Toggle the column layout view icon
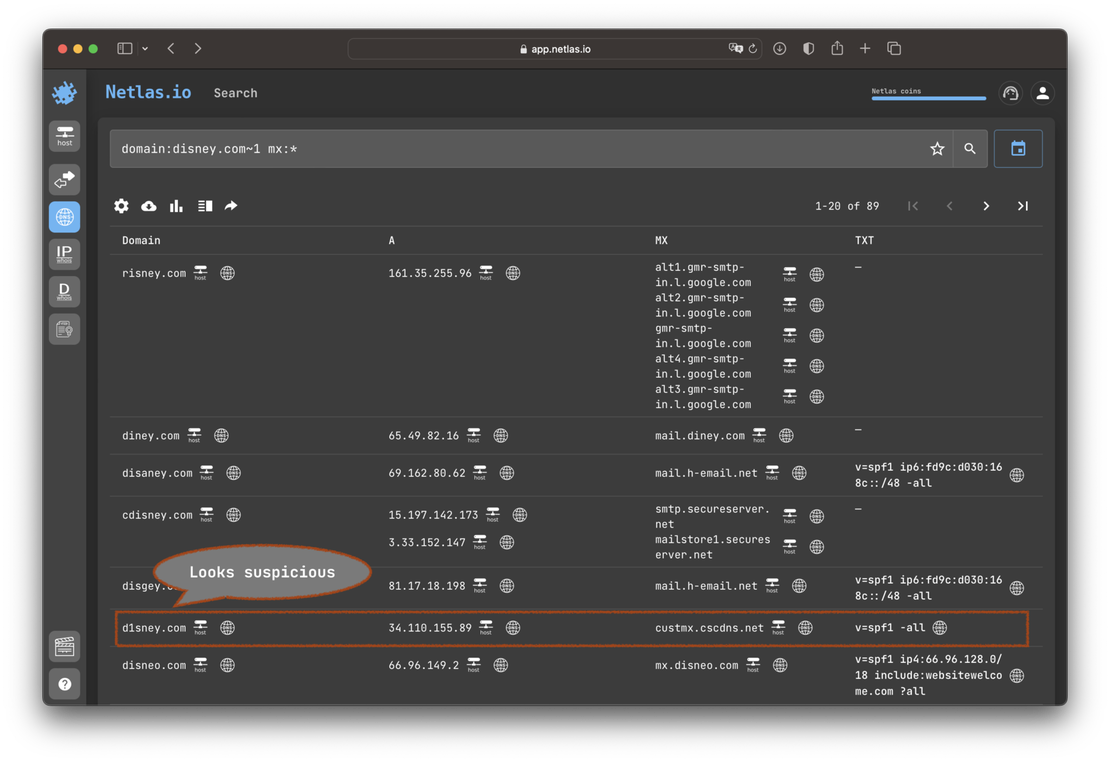Screen dimensions: 1110x762 point(204,206)
